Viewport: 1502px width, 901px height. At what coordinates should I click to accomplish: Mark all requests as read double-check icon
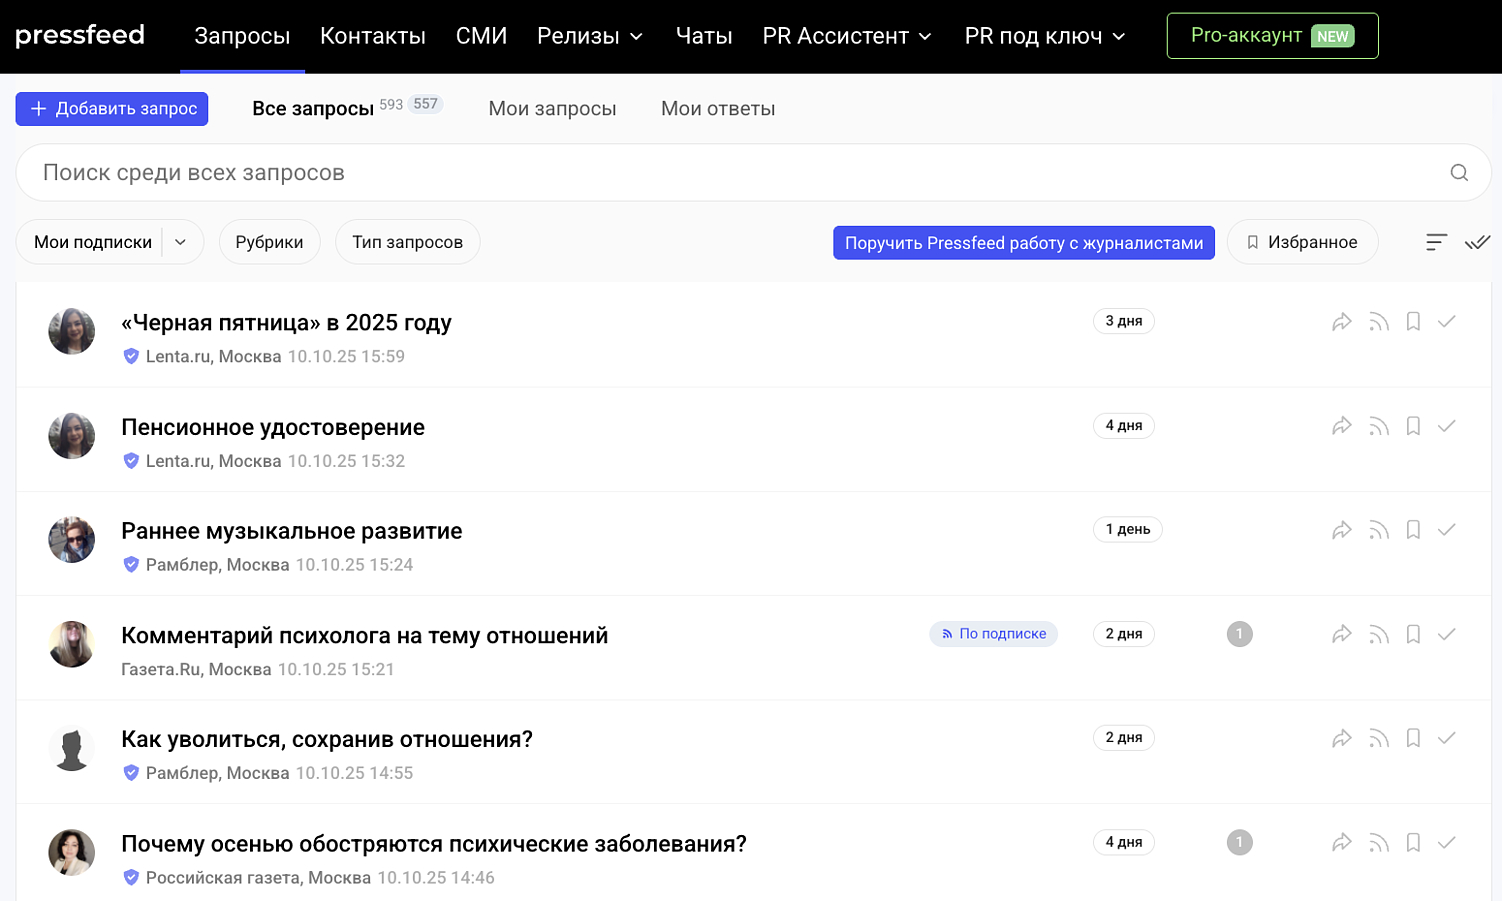point(1477,242)
